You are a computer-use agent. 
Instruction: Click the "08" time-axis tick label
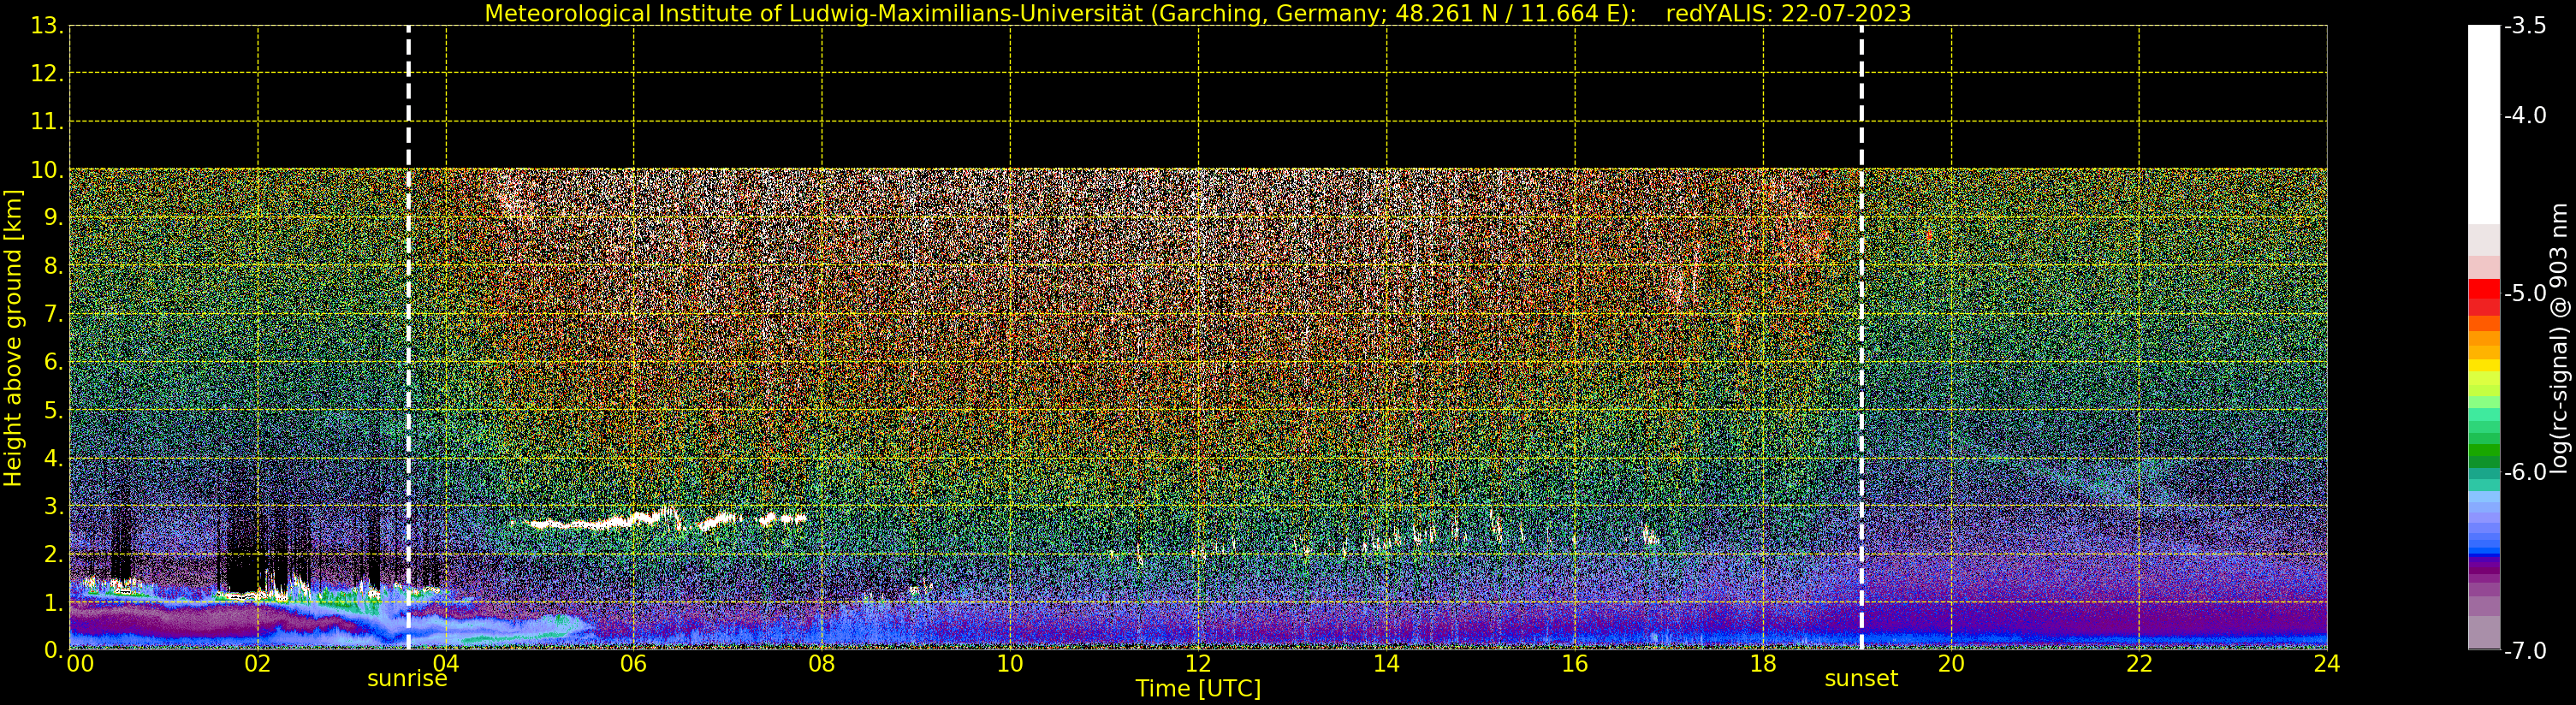tap(821, 664)
